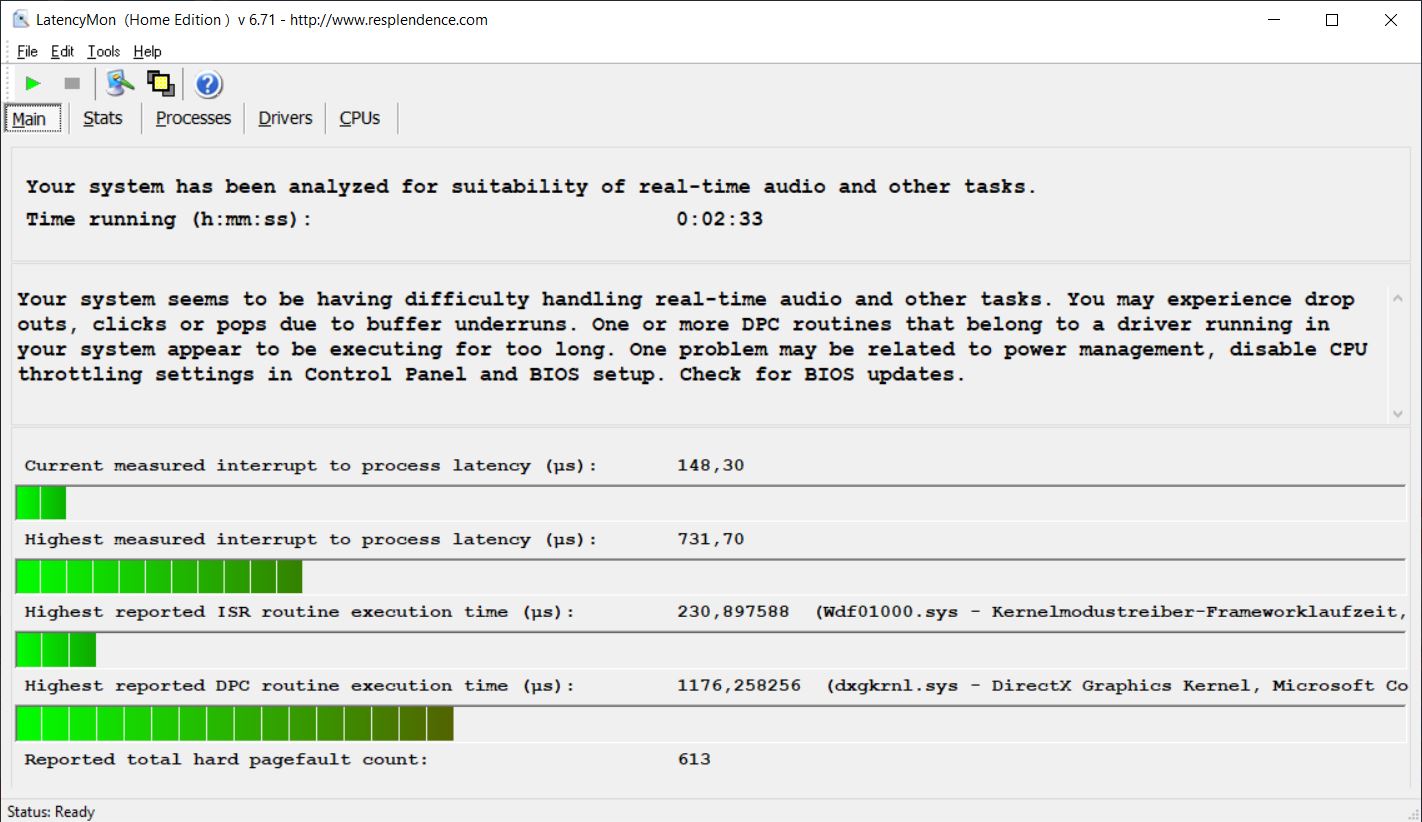Click the grey stop monitoring button
1422x822 pixels.
(x=72, y=84)
